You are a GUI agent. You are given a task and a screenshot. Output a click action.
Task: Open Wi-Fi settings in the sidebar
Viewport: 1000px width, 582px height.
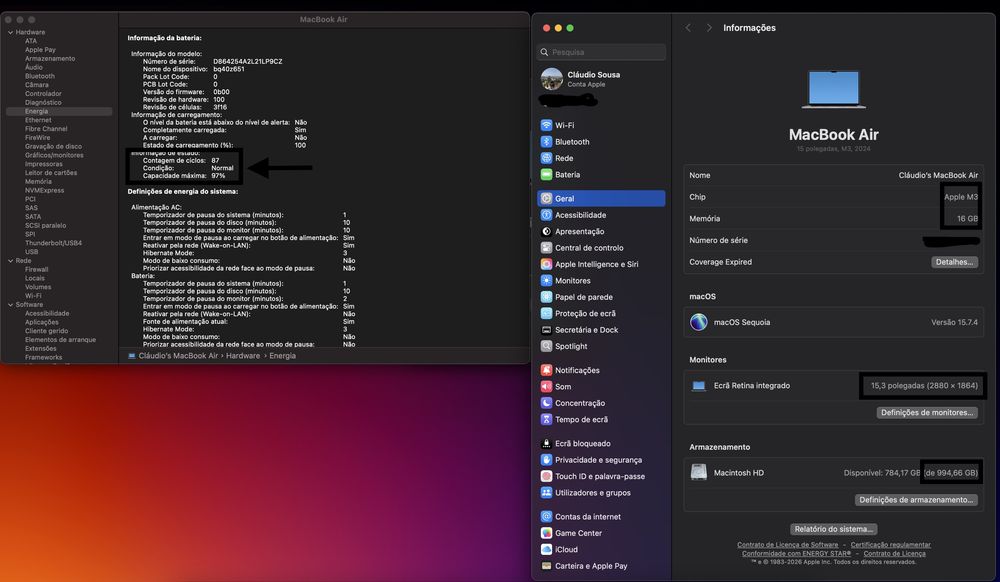601,126
